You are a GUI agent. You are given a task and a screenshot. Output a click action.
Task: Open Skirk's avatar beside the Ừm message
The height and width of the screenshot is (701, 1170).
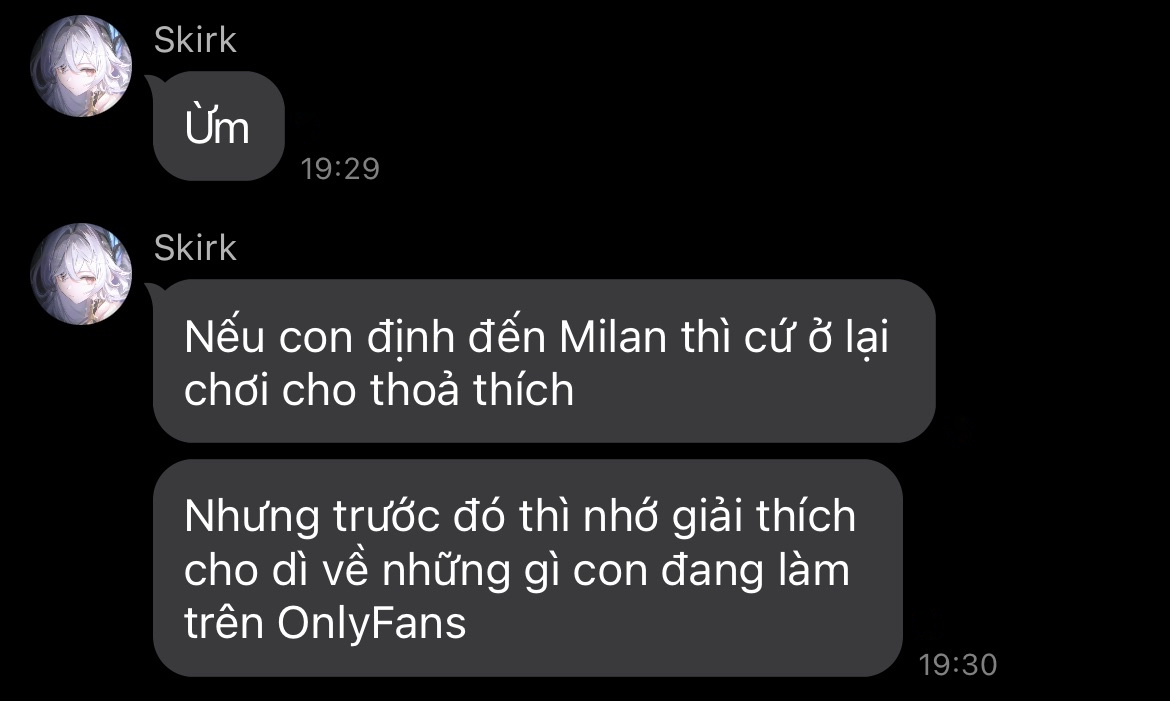[81, 66]
